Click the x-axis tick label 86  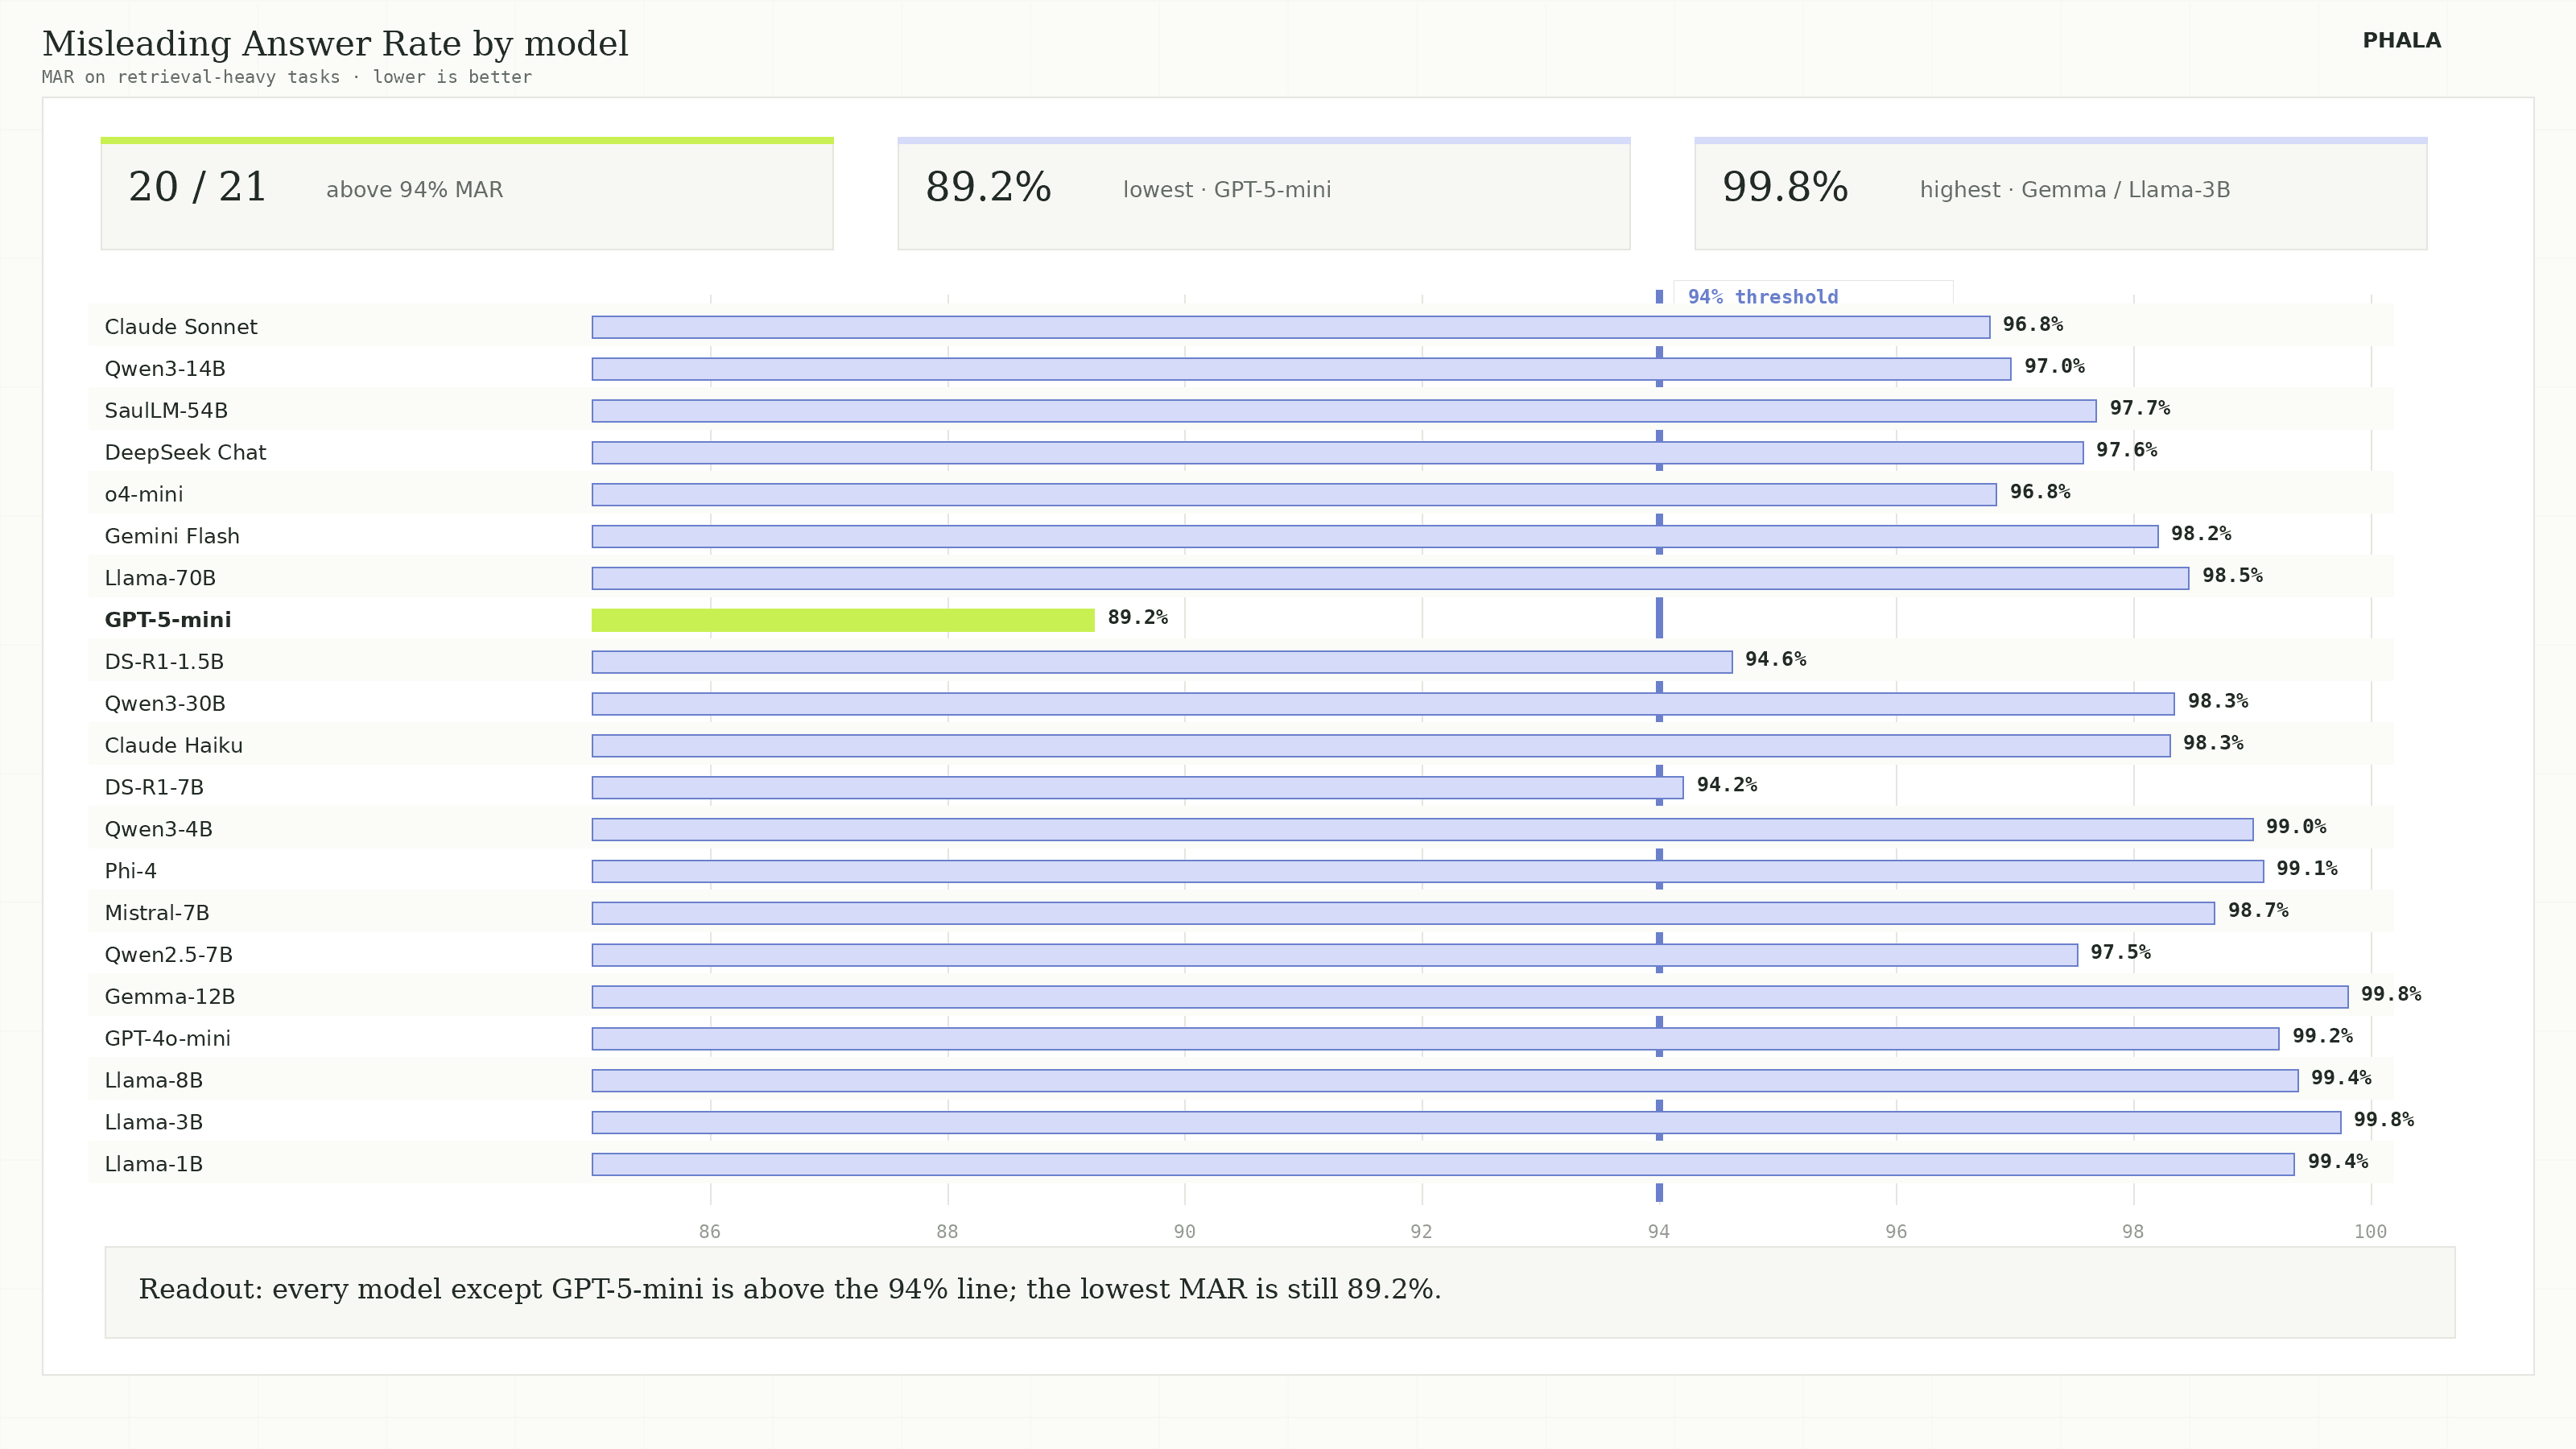point(710,1232)
